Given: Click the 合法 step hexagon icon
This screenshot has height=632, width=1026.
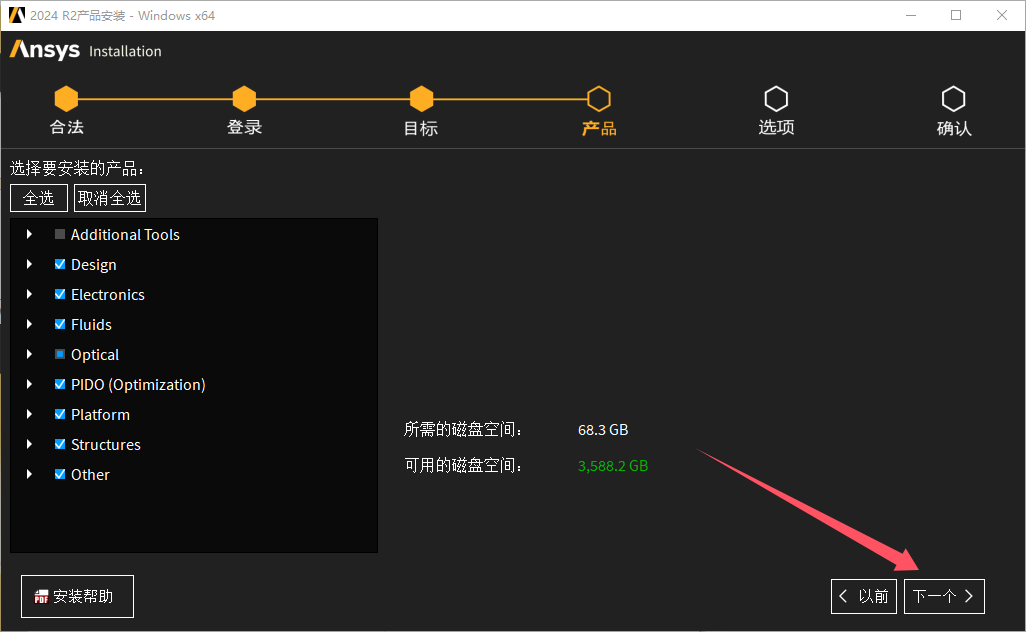Looking at the screenshot, I should coord(66,98).
